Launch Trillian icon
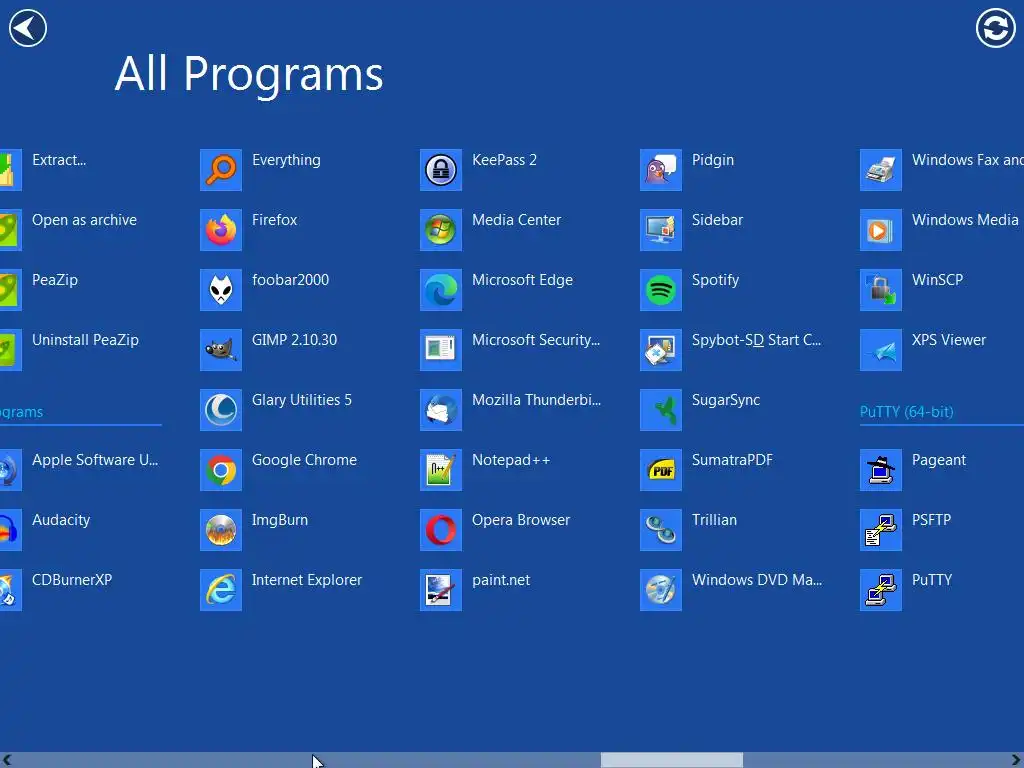The image size is (1024, 768). point(661,530)
